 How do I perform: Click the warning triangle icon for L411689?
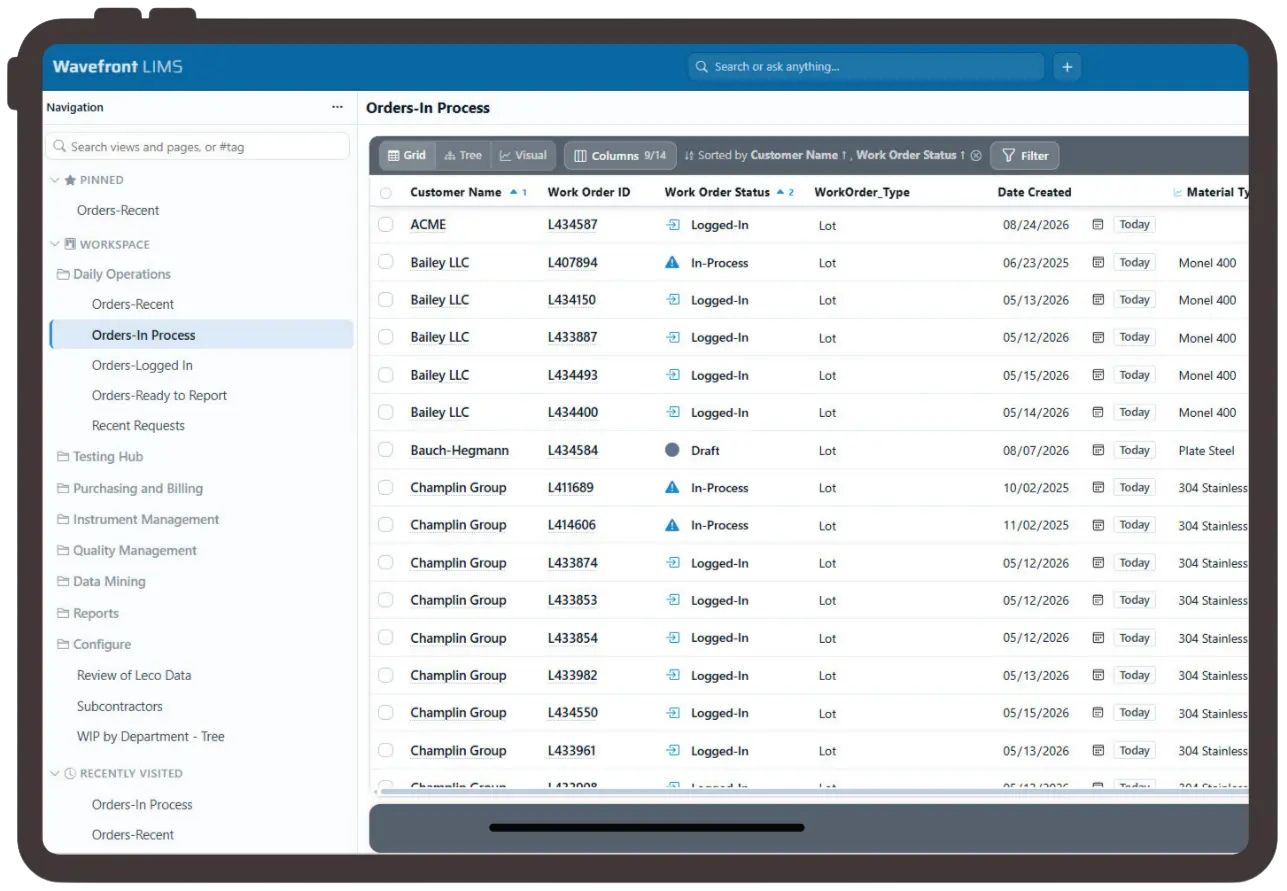[x=673, y=488]
